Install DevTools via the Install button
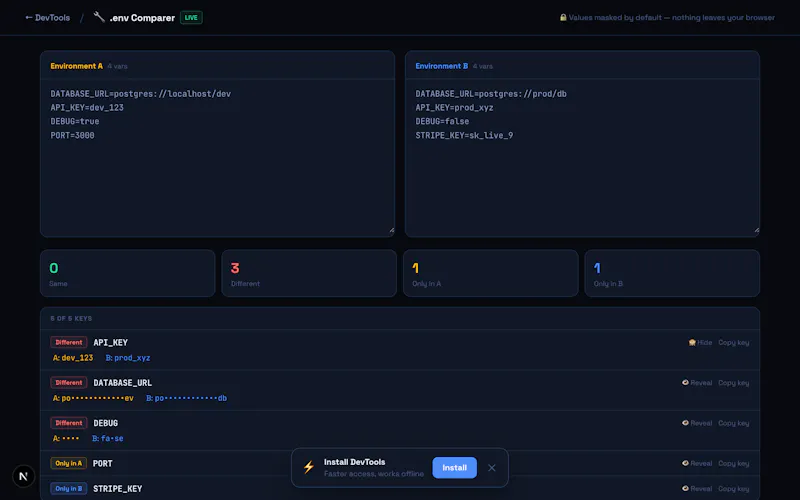 (455, 468)
